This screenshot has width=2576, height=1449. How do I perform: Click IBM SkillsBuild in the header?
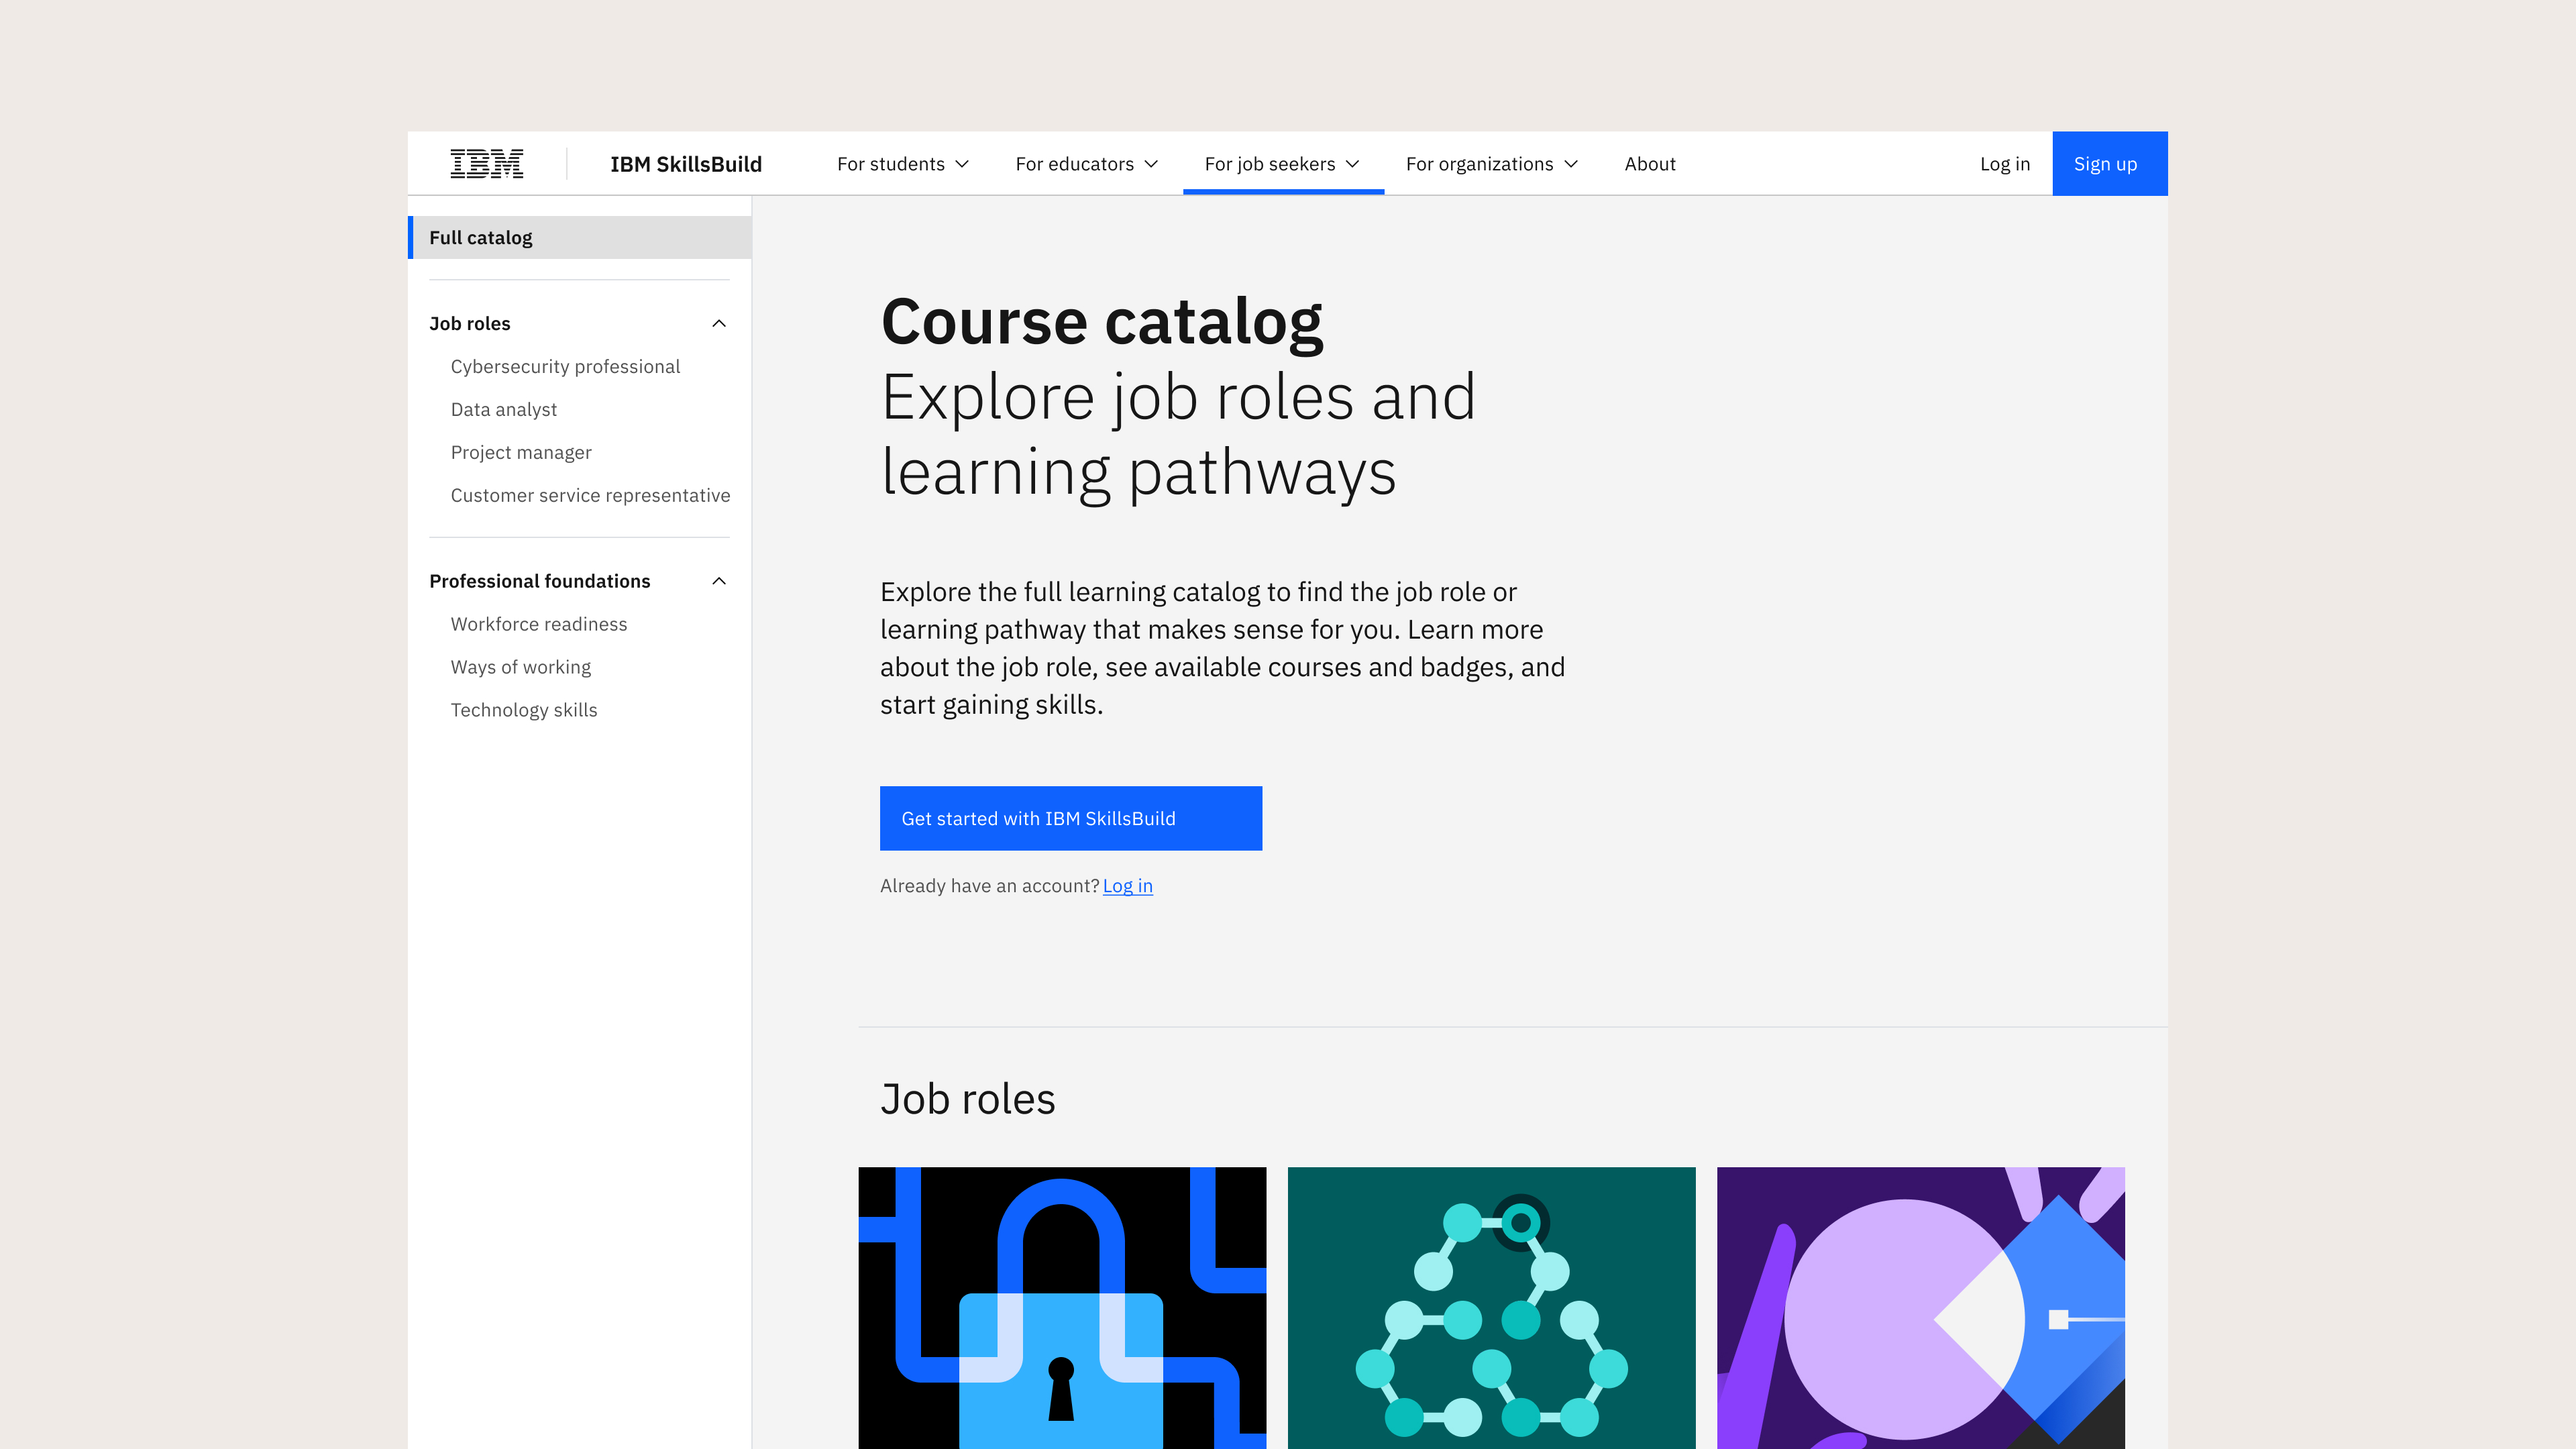pyautogui.click(x=686, y=163)
